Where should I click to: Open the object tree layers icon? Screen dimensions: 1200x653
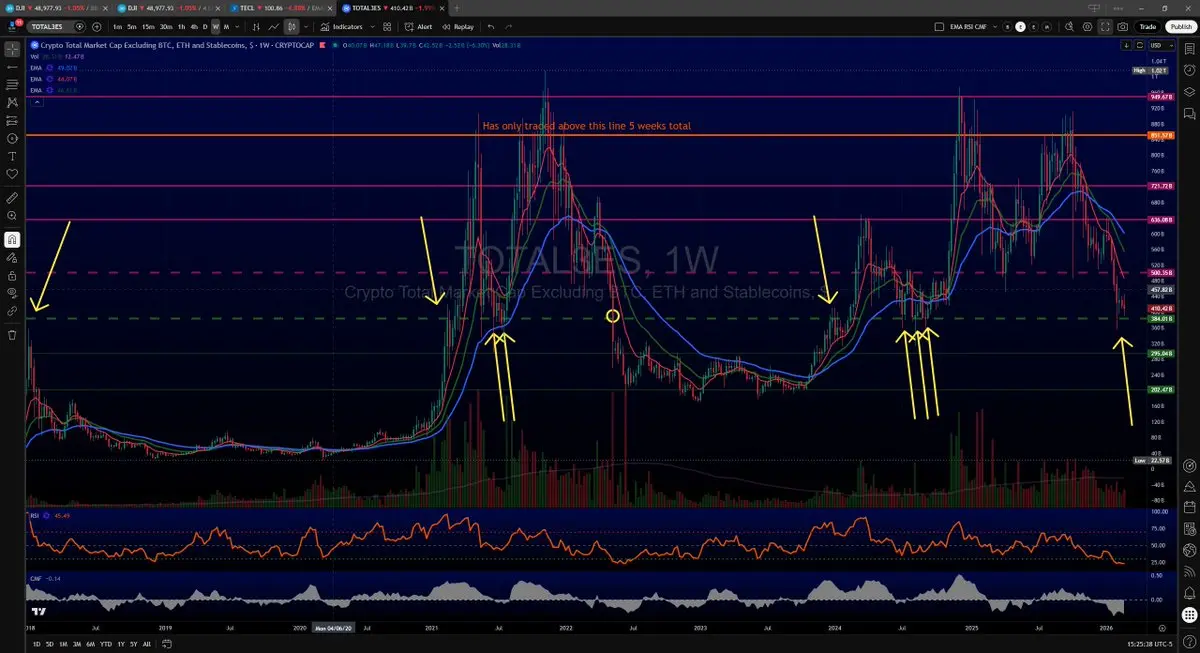click(1189, 92)
